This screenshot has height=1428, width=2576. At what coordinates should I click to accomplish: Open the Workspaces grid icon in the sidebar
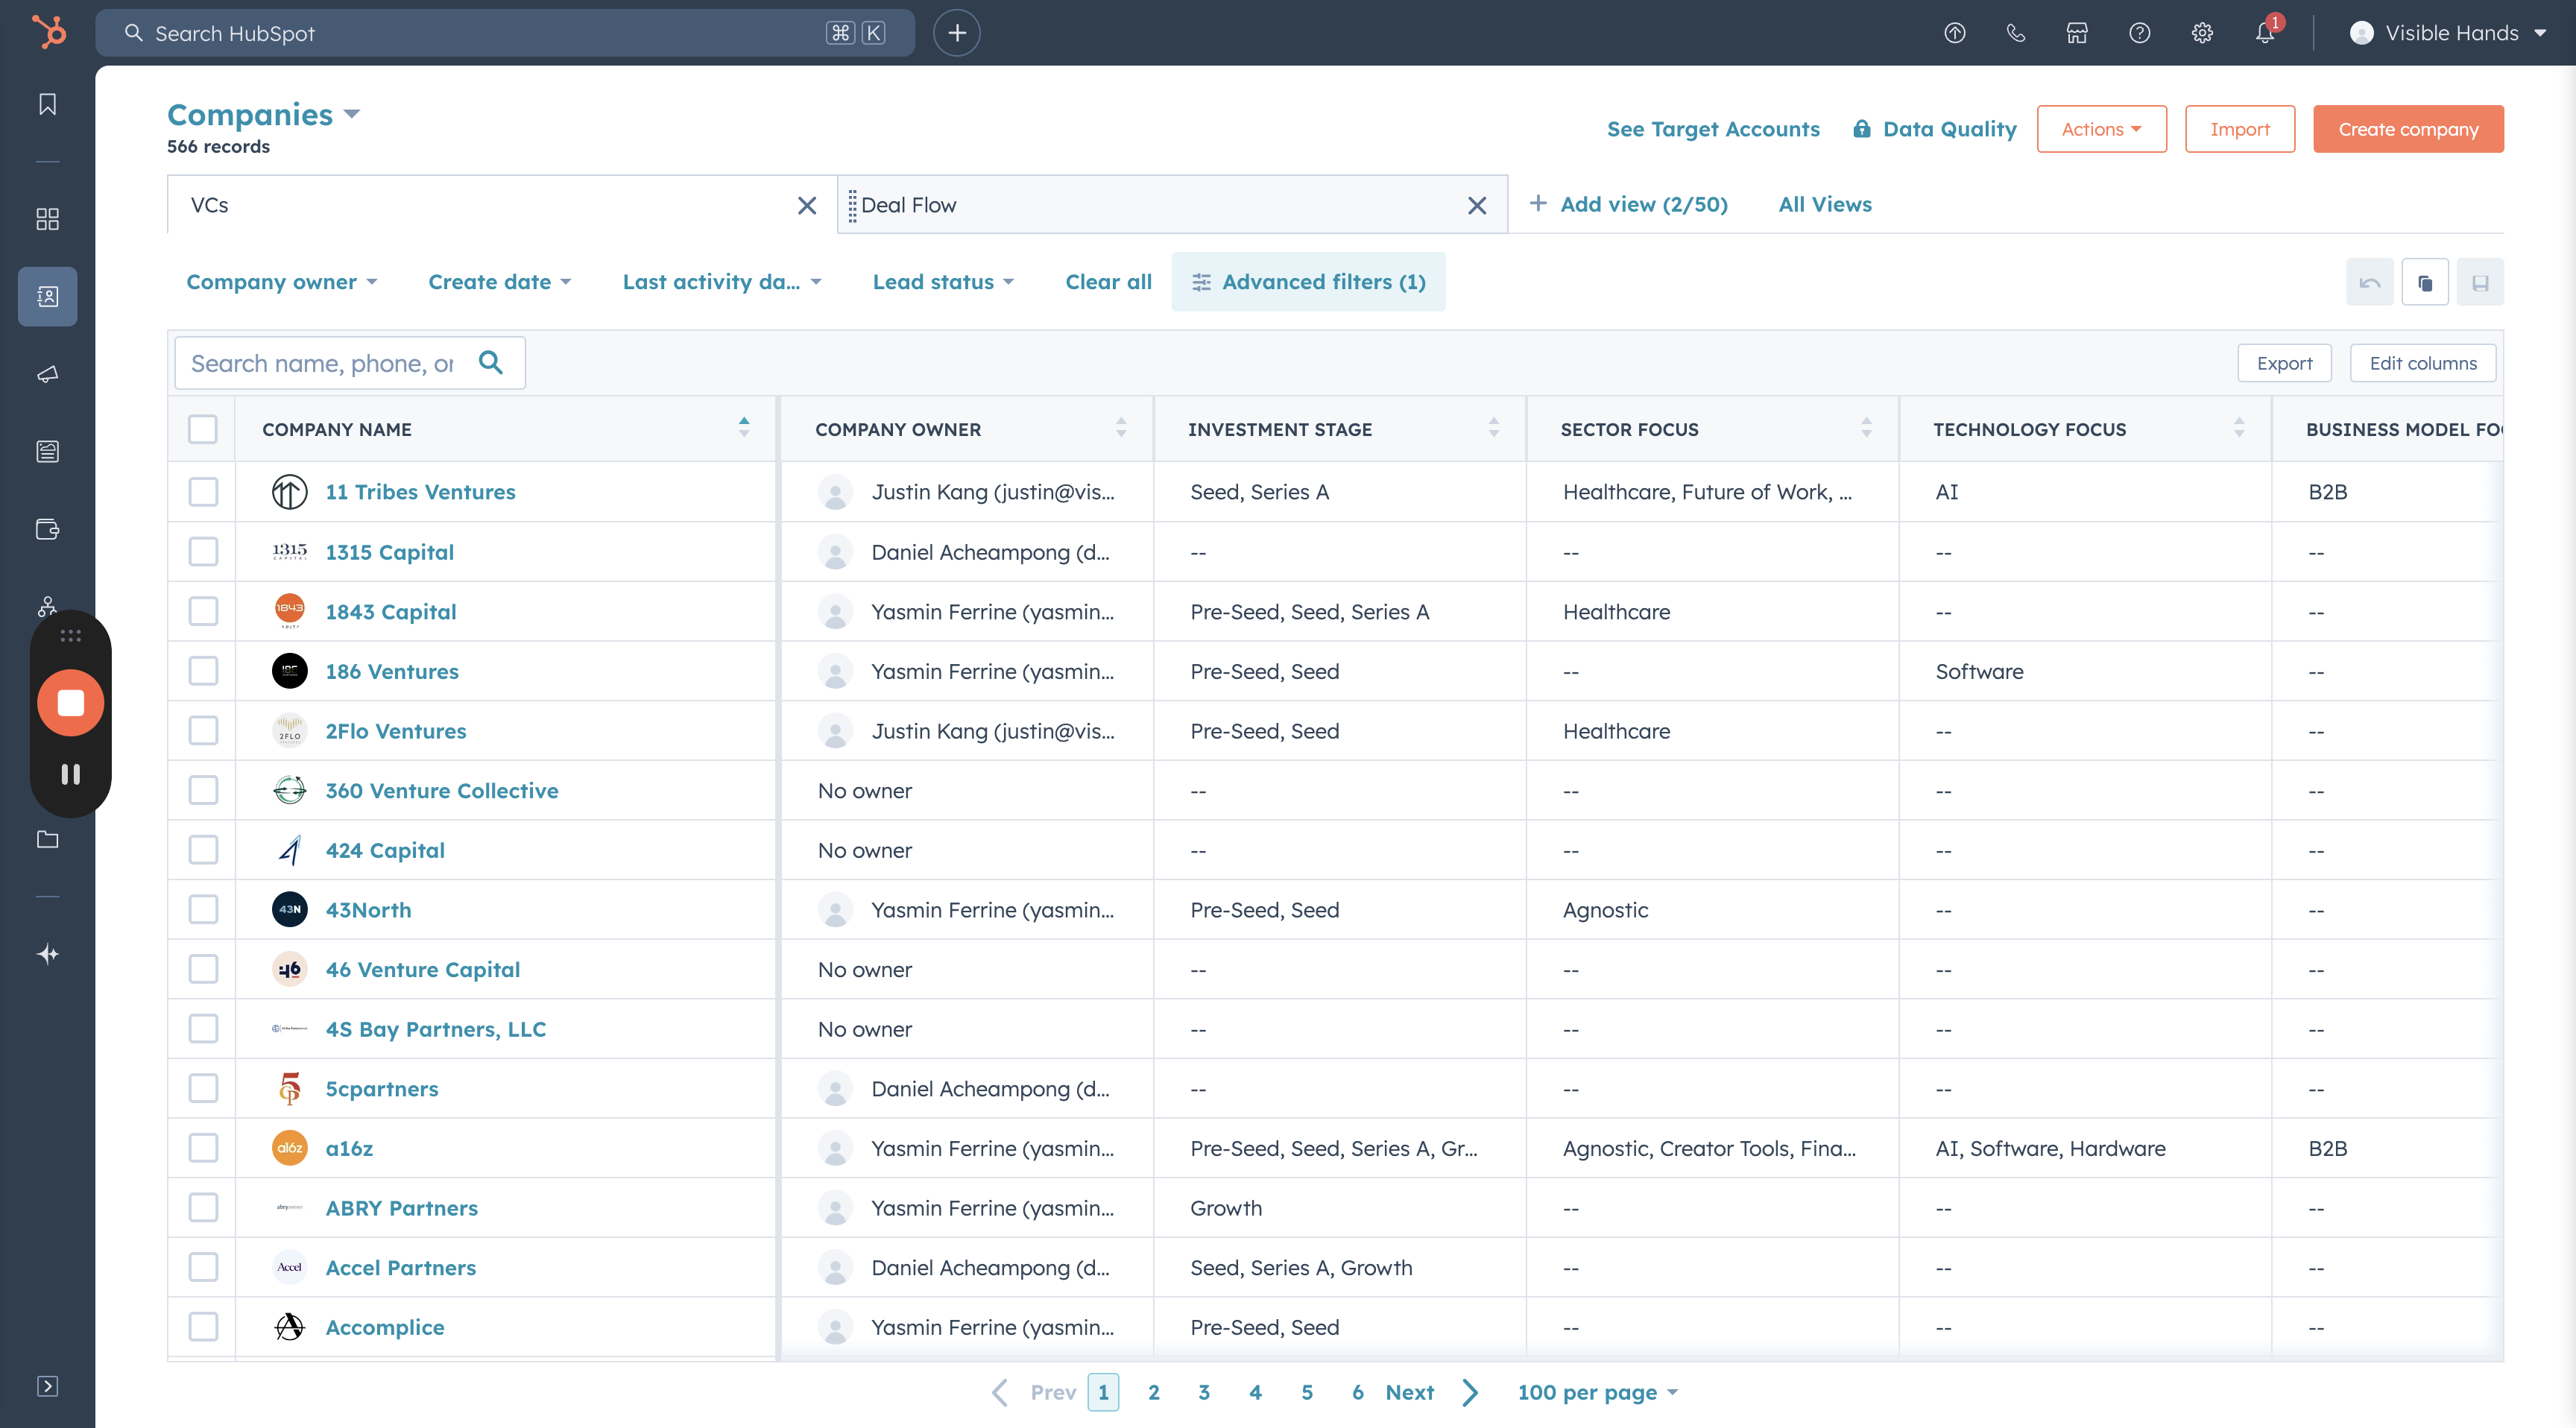[x=47, y=219]
